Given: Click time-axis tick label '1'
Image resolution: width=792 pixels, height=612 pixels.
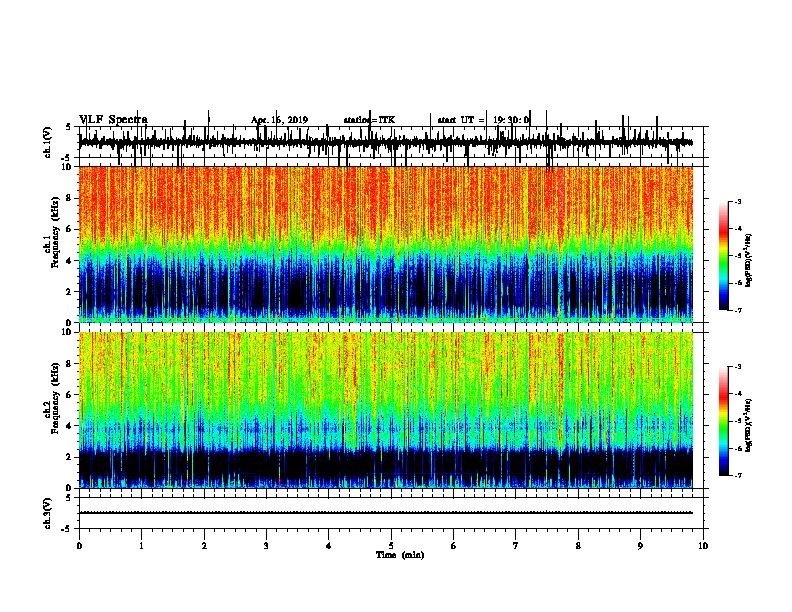Looking at the screenshot, I should (x=141, y=546).
